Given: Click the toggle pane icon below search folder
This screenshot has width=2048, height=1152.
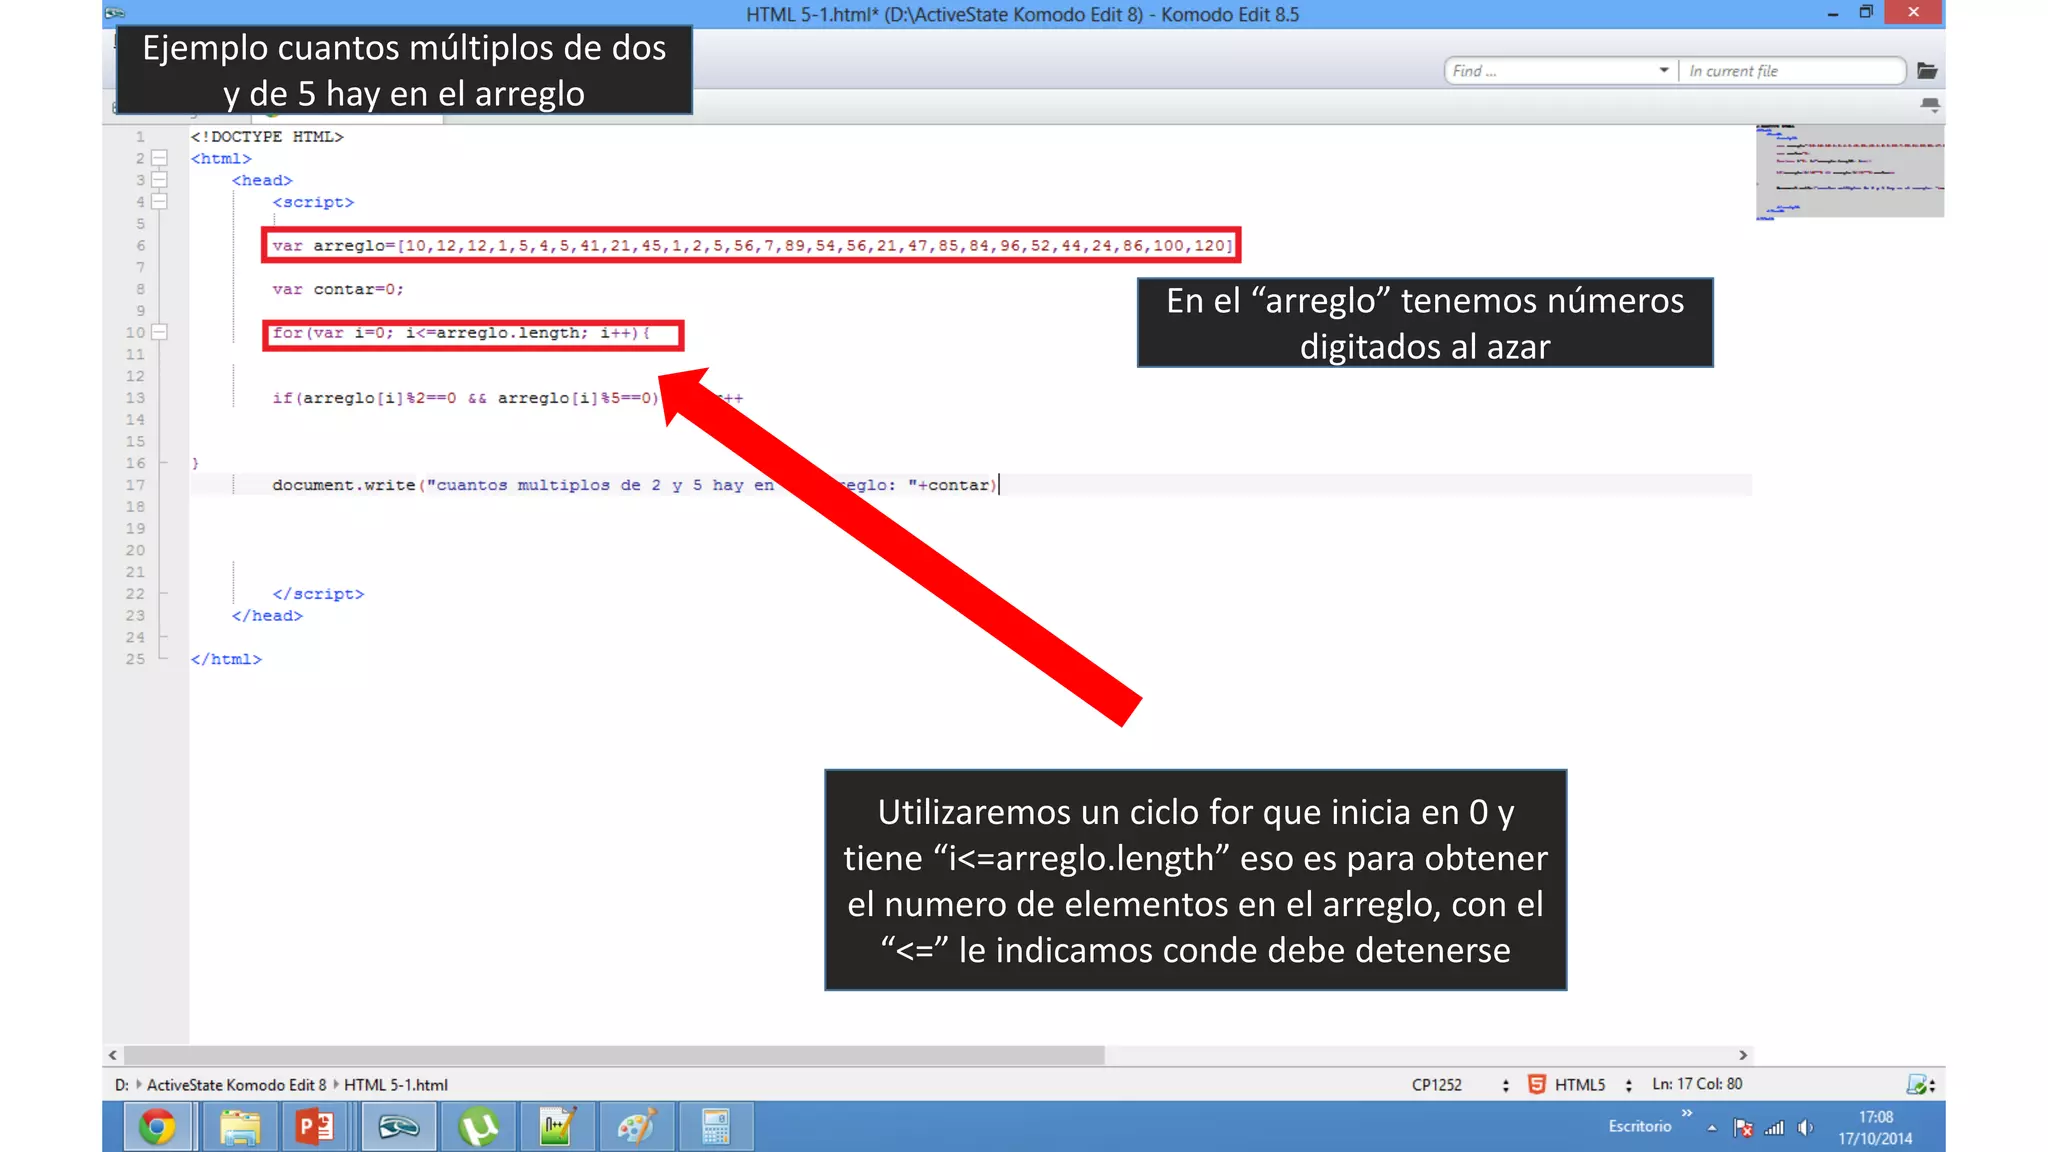Looking at the screenshot, I should click(1930, 104).
